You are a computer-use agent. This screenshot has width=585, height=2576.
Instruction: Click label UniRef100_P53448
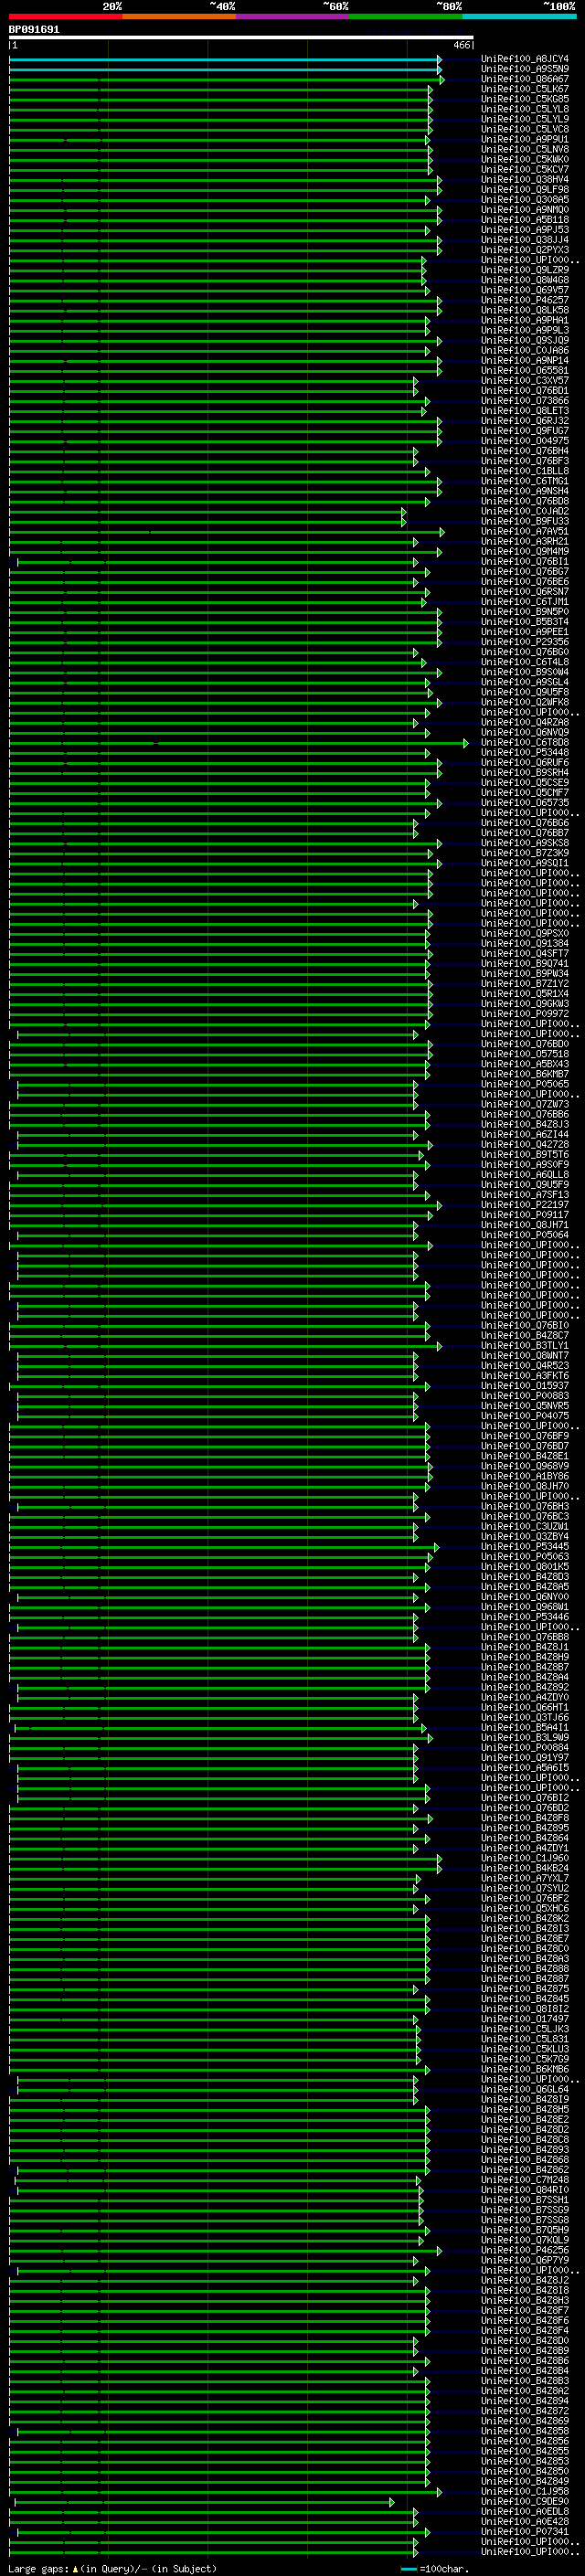[x=525, y=753]
